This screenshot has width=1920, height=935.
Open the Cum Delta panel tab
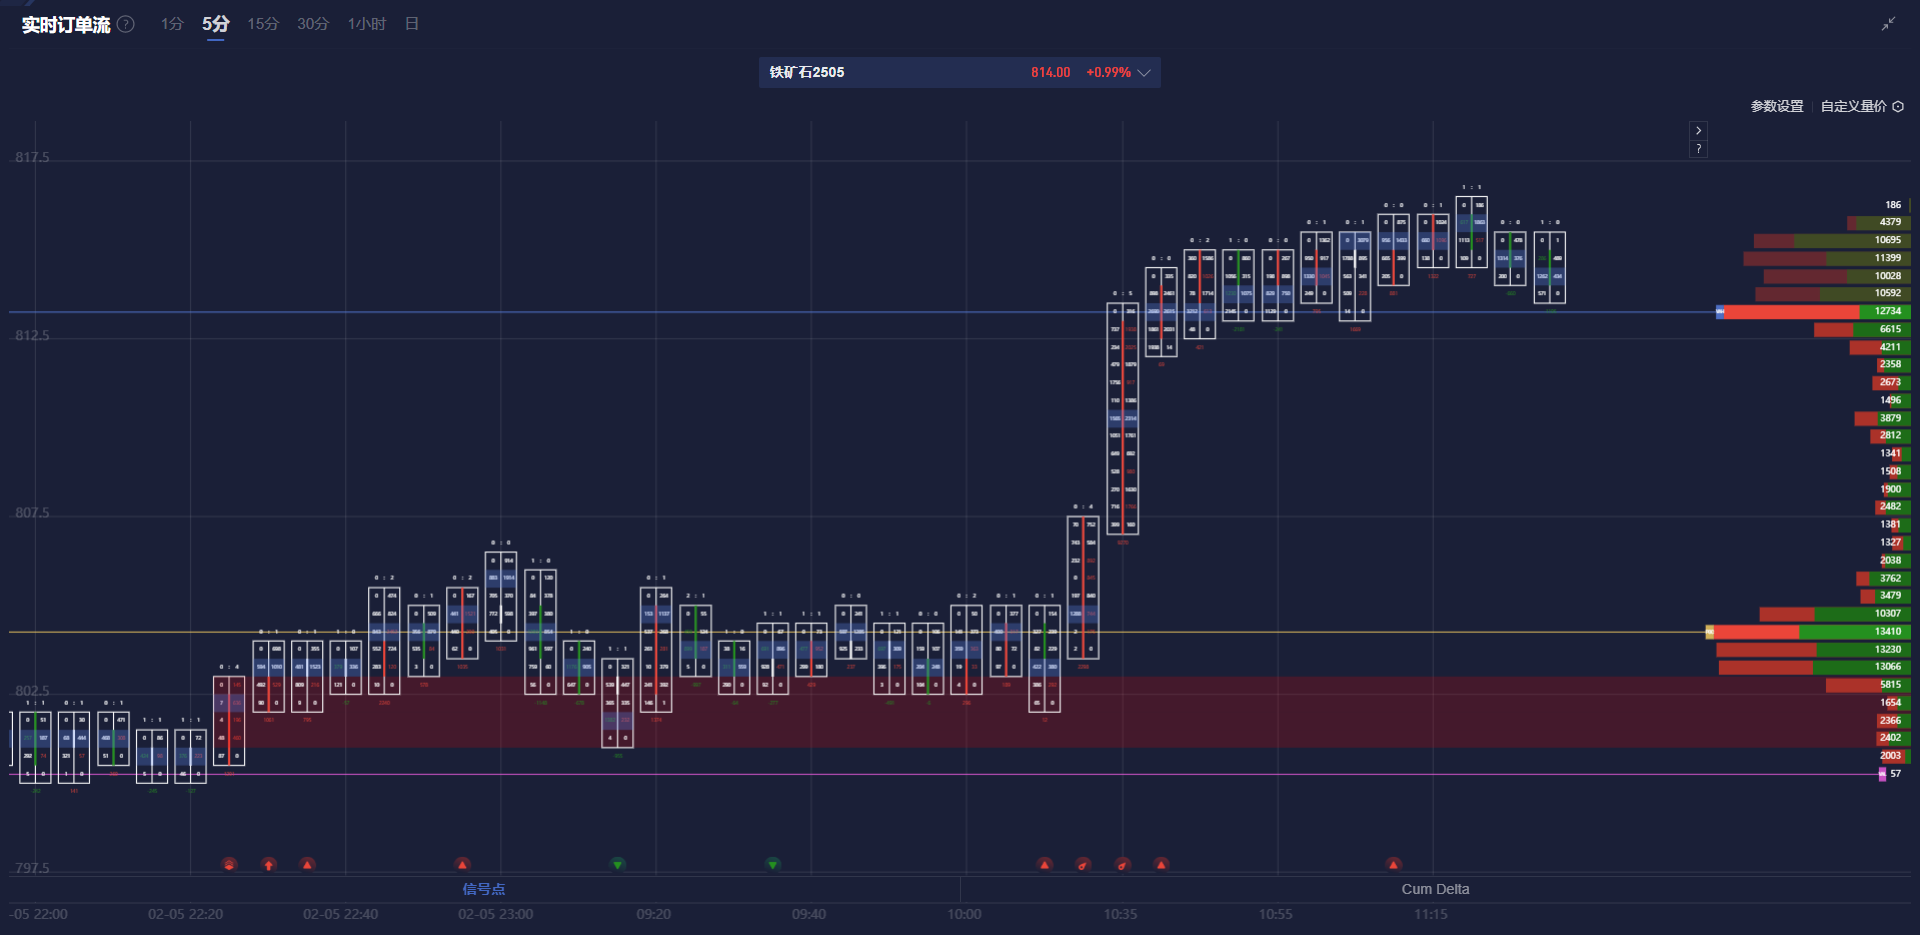[1435, 889]
